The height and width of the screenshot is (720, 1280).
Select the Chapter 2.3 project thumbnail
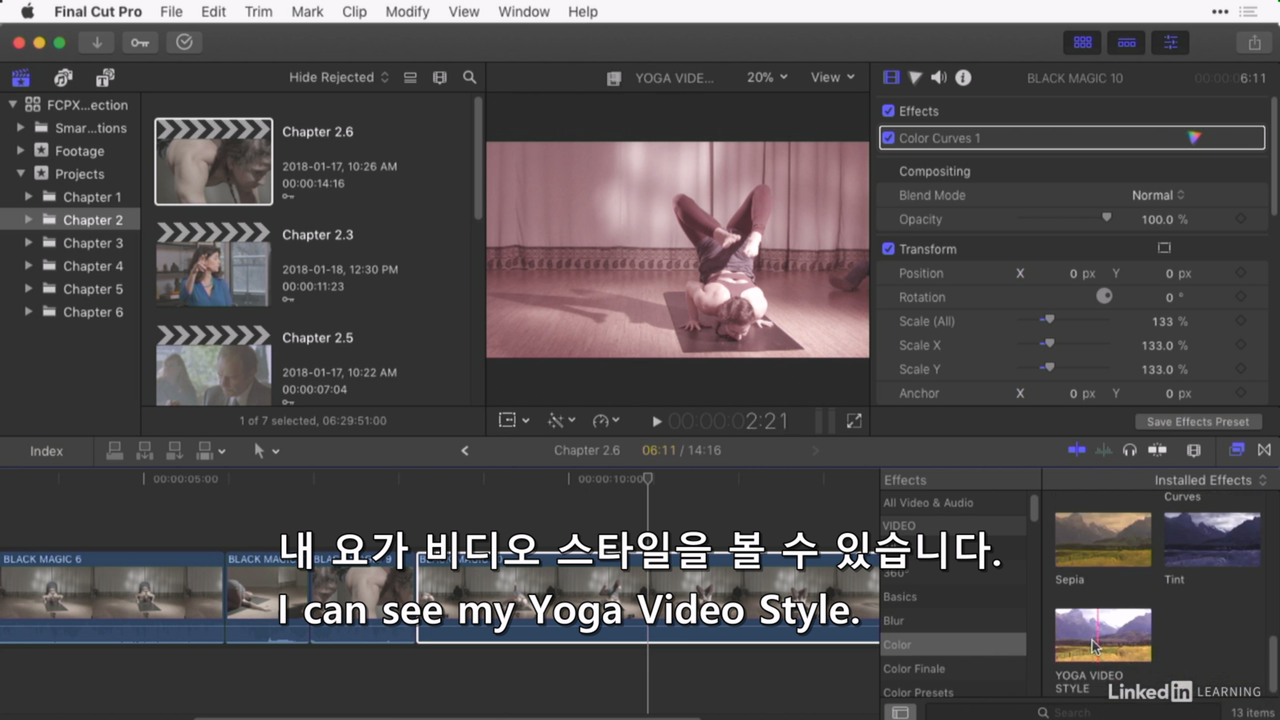213,264
